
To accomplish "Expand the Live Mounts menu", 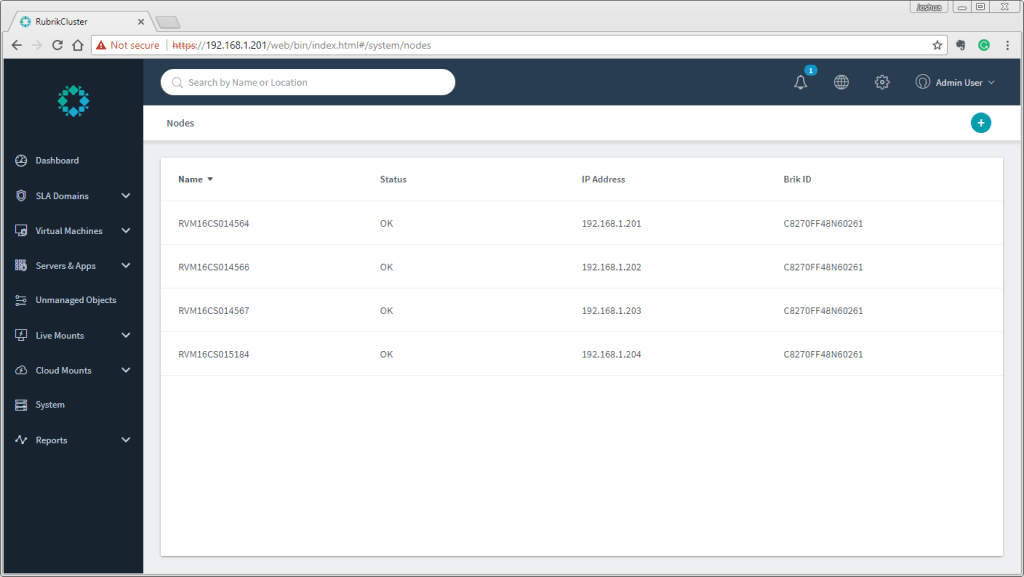I will tap(58, 334).
